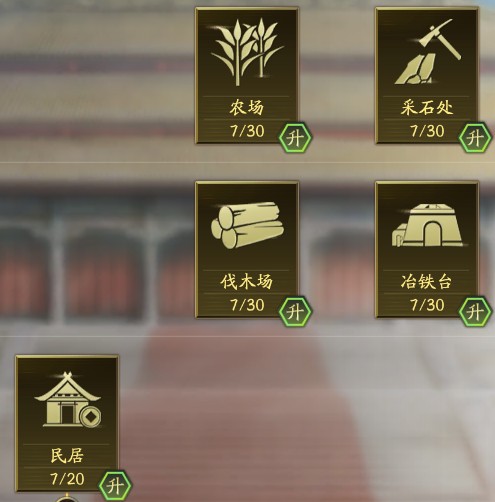Click the 7/30 level text on 采石处
Viewport: 495px width, 502px height.
pos(427,131)
